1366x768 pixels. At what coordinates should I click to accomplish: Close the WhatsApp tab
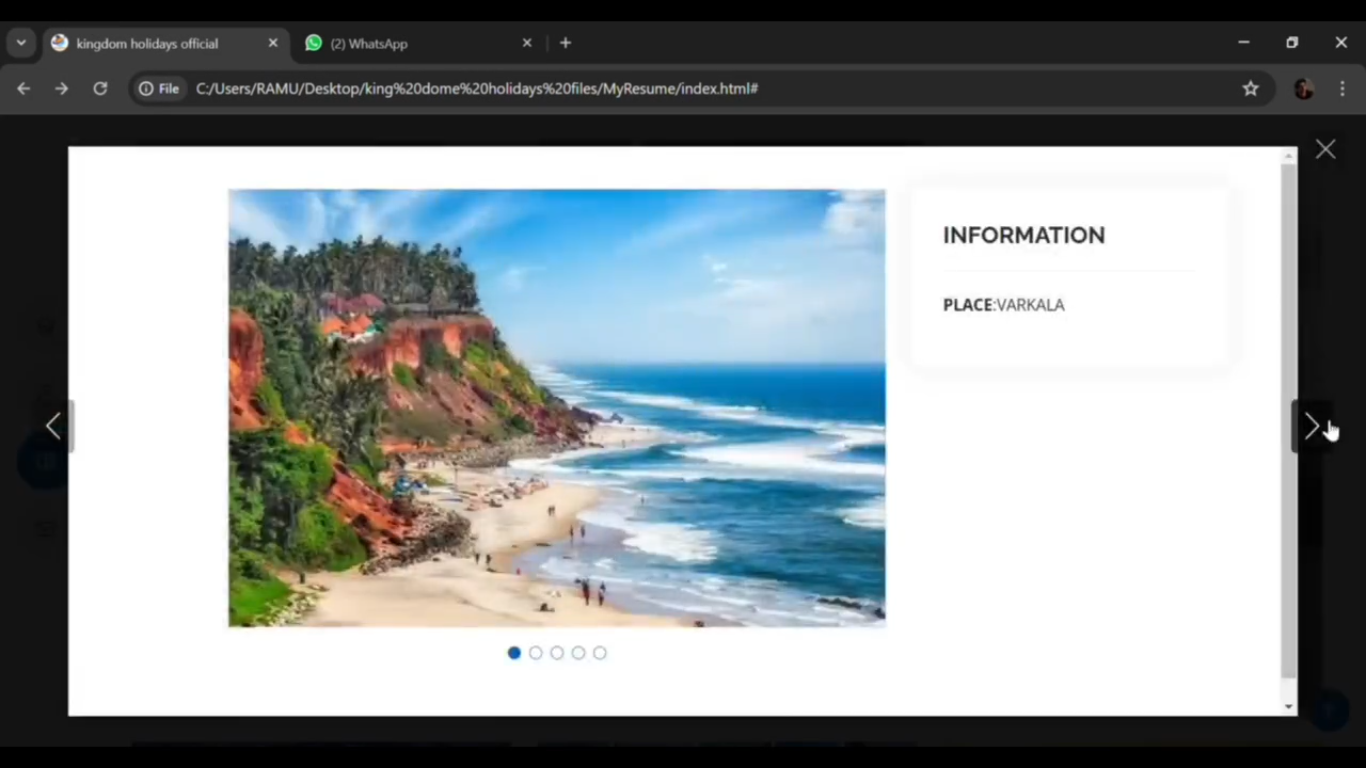pyautogui.click(x=527, y=43)
